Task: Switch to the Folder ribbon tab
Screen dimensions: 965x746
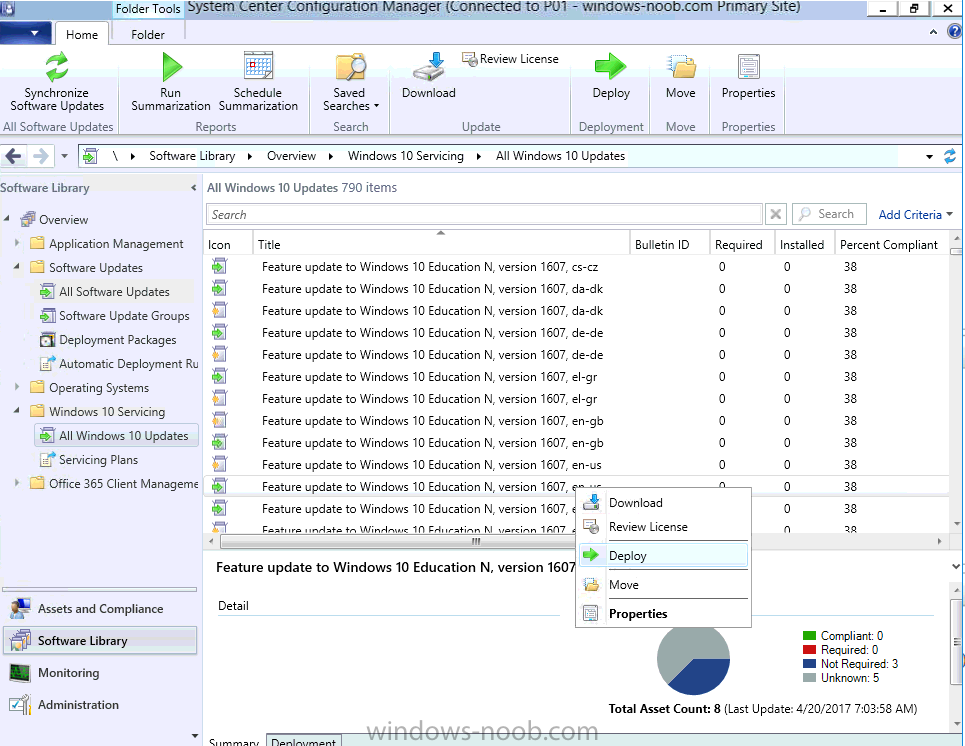Action: (x=148, y=34)
